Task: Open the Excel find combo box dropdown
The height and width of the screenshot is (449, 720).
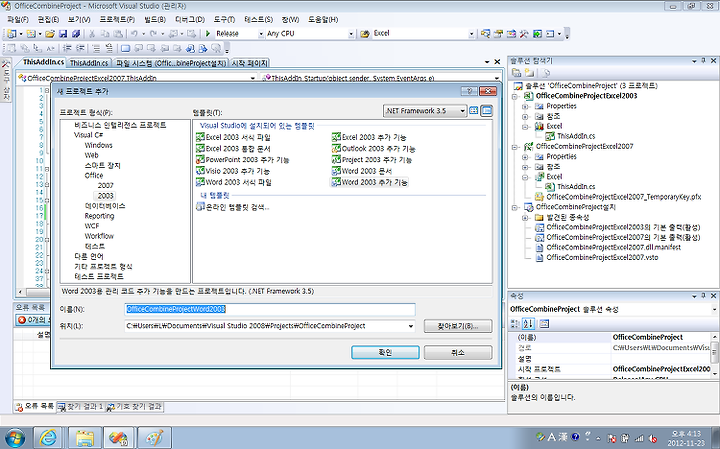Action: pyautogui.click(x=471, y=34)
